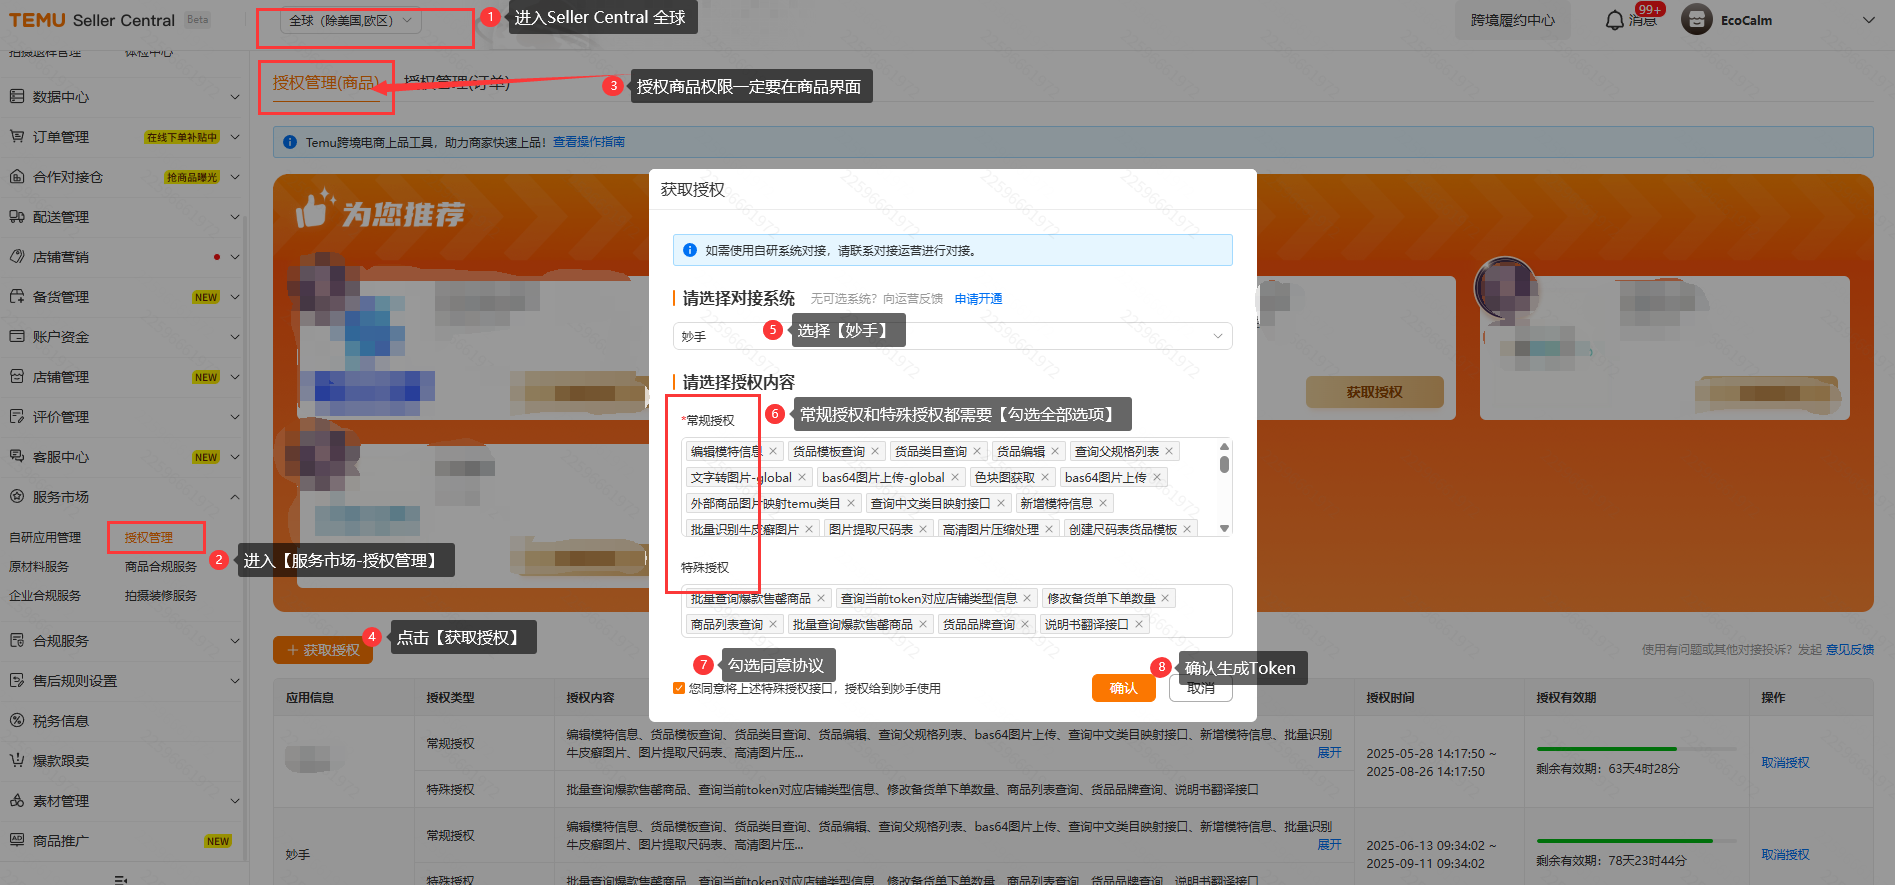Screen dimensions: 1895x885
Task: Remove the 货品模板查询 tag
Action: coord(875,452)
